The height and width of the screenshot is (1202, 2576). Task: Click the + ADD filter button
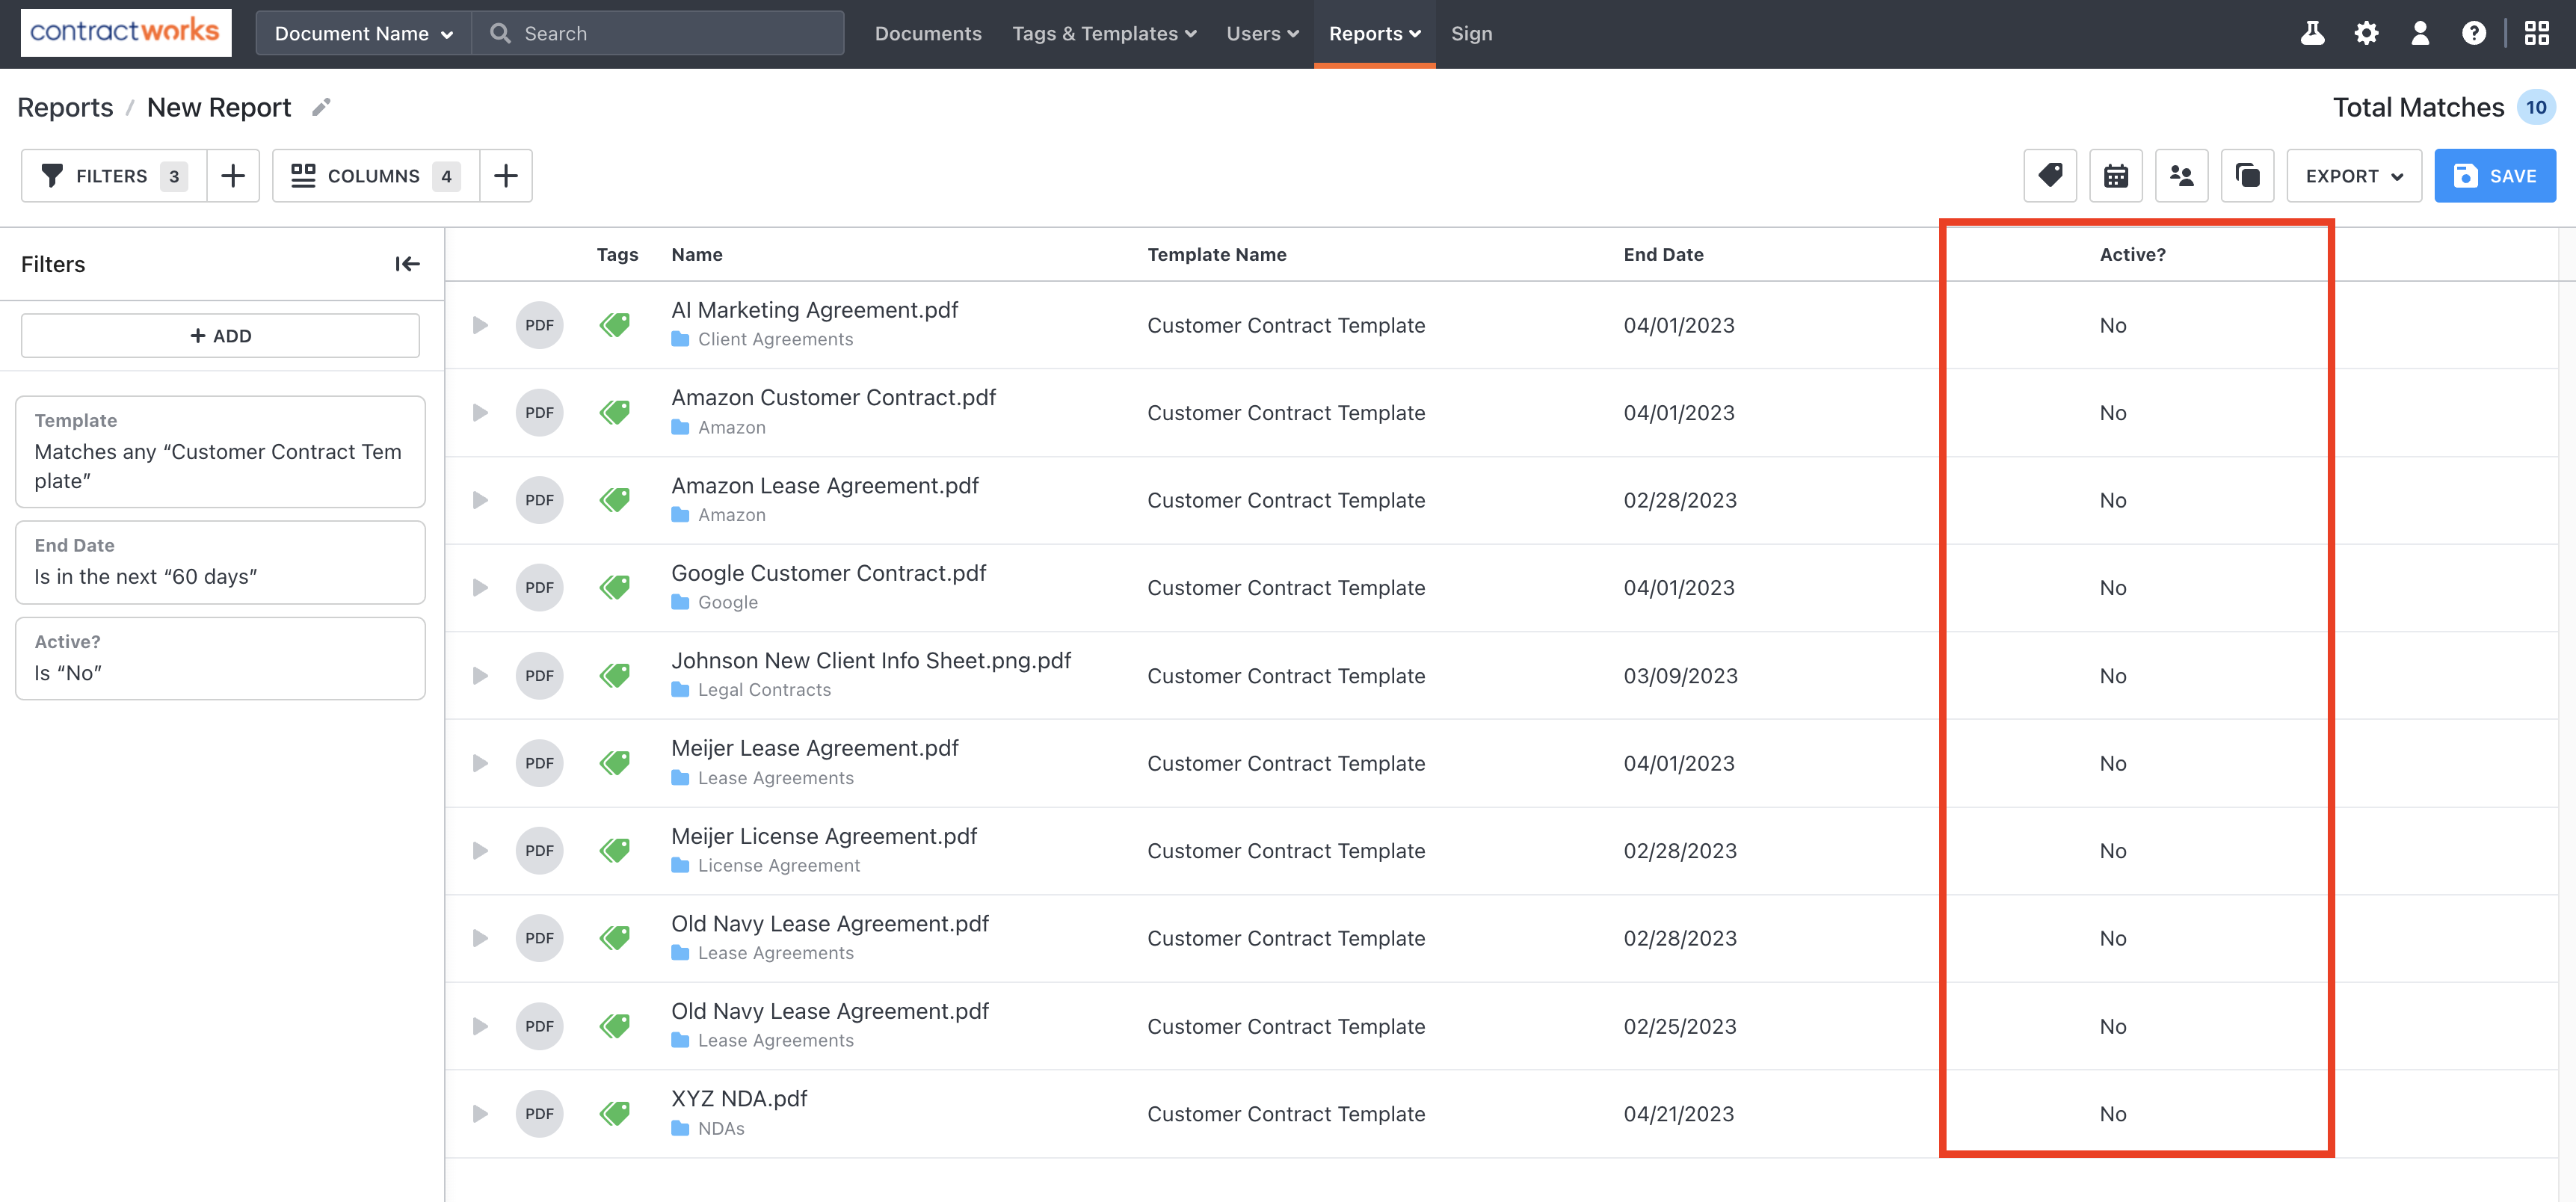220,336
